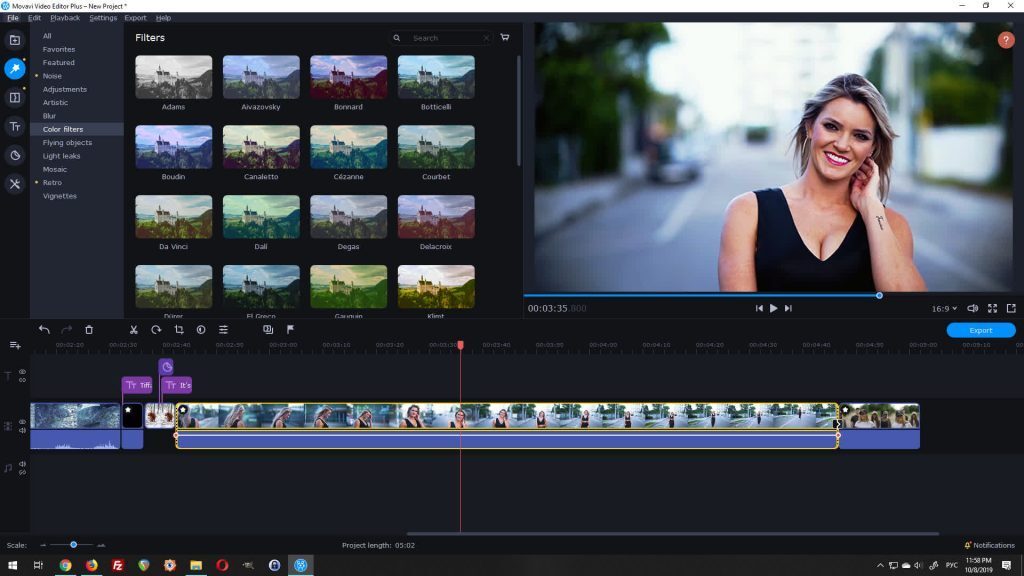Screen dimensions: 1024x576
Task: Click the crop tool in timeline toolbar
Action: click(x=179, y=330)
